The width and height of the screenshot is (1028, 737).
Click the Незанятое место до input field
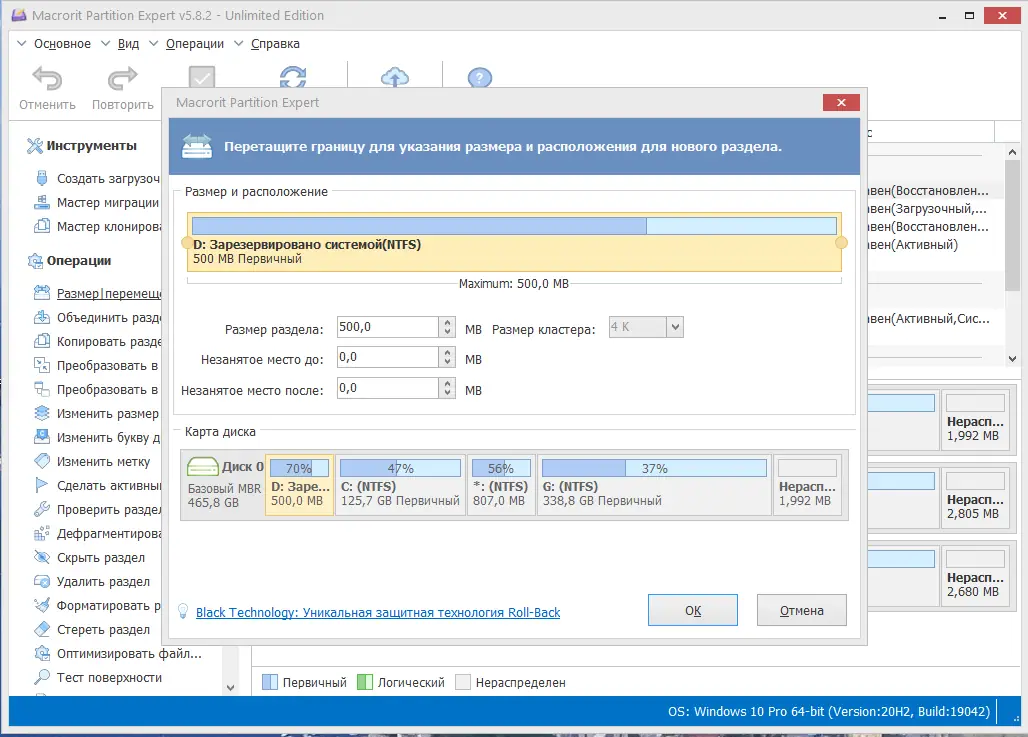387,357
